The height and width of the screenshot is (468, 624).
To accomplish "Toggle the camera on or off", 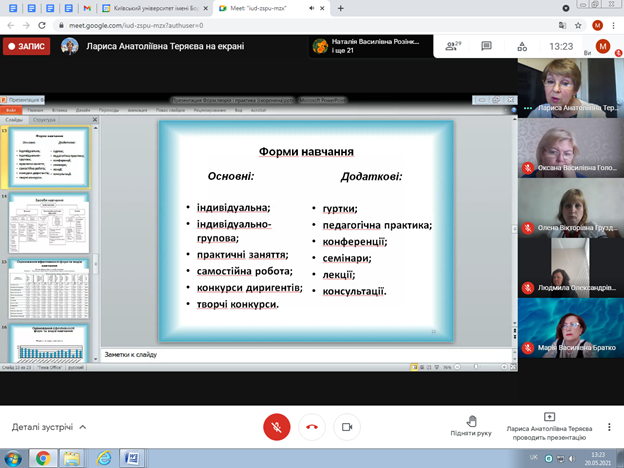I will tap(347, 426).
